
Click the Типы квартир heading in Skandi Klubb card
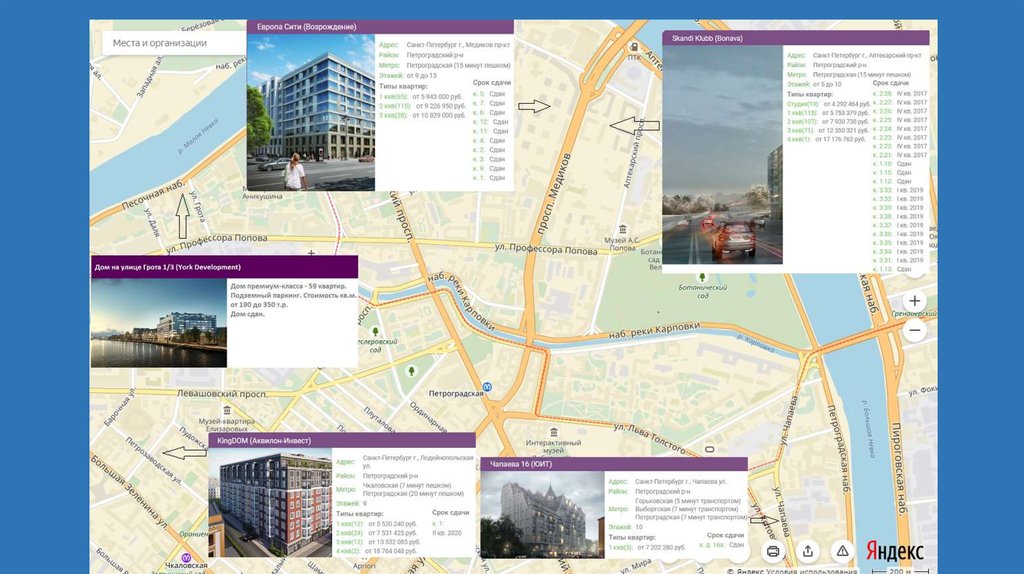tap(810, 95)
